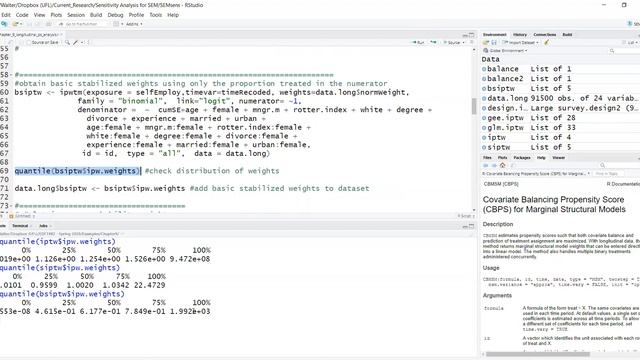The width and height of the screenshot is (640, 360).
Task: Expand the bsiptw object in Environment
Action: click(484, 89)
